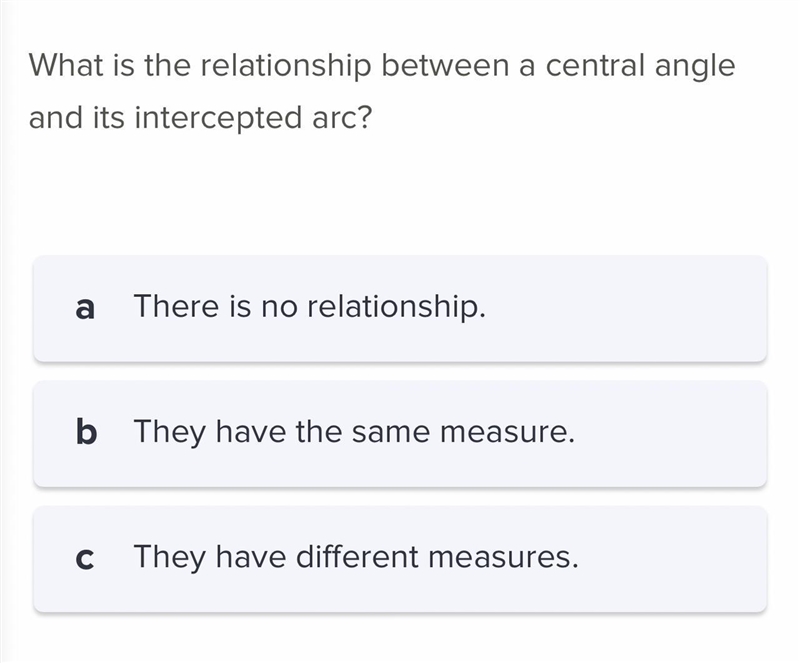Choose option b answer card
This screenshot has height=663, width=800.
click(400, 434)
